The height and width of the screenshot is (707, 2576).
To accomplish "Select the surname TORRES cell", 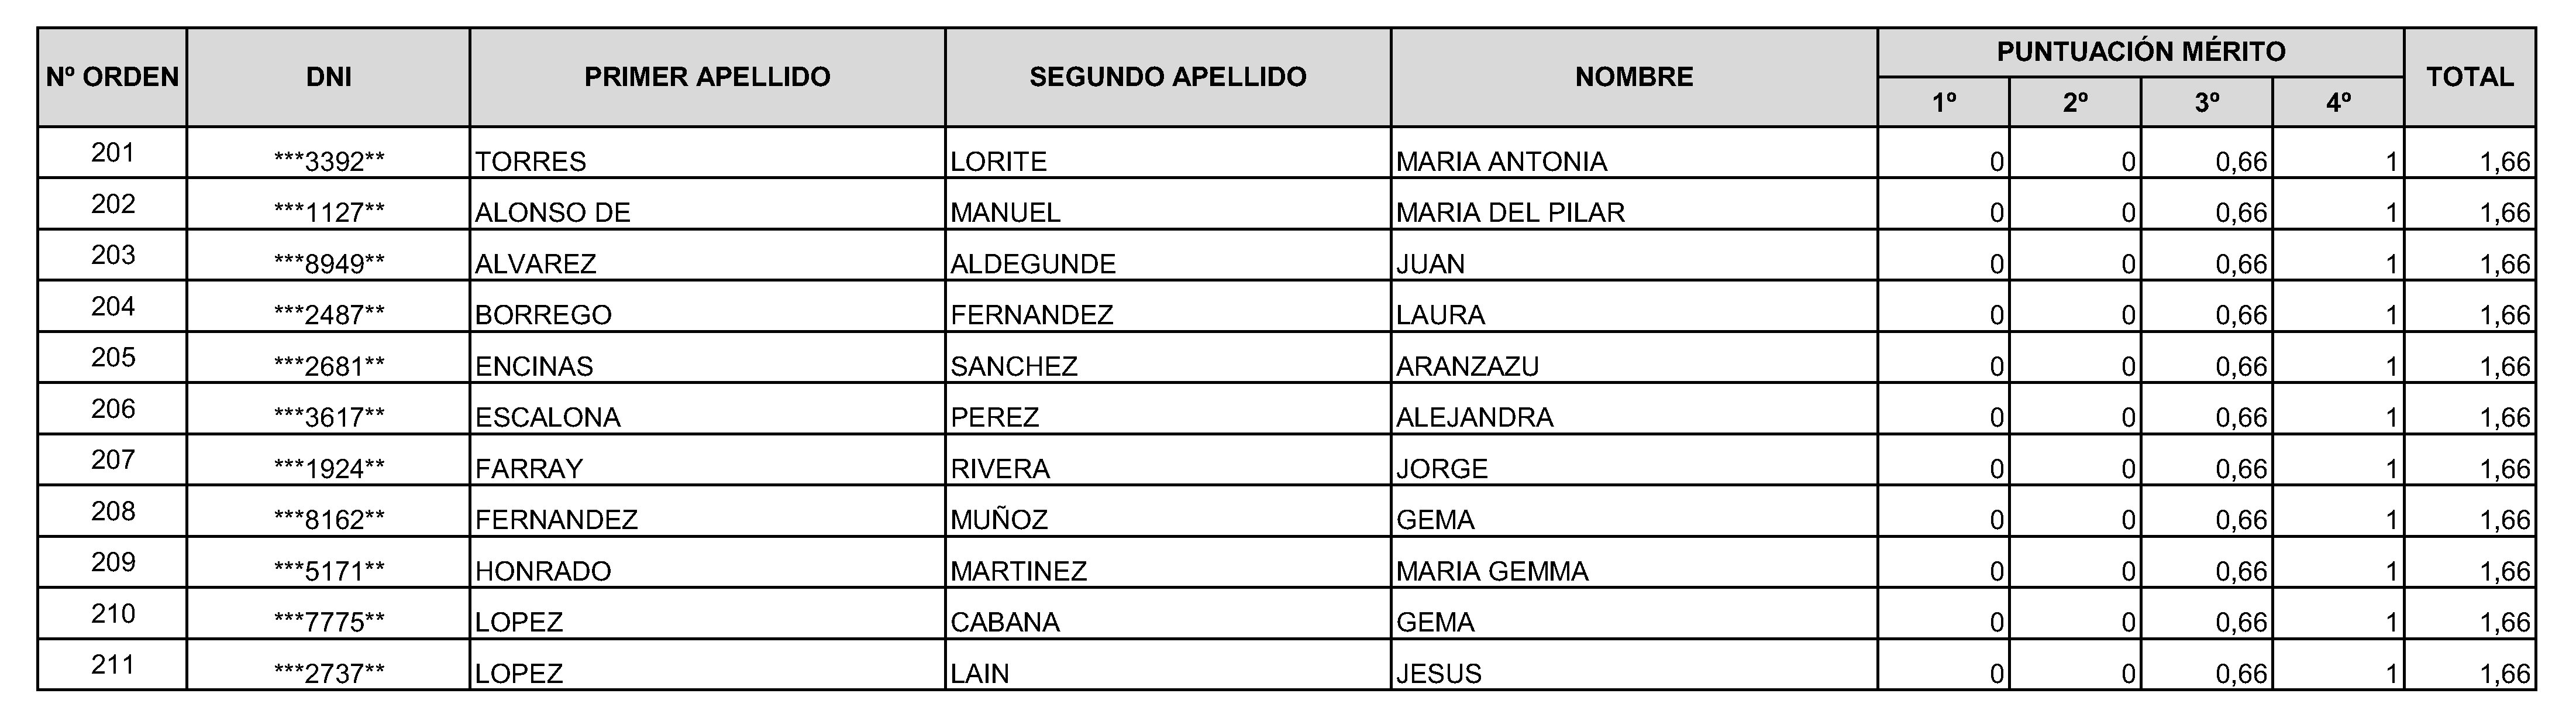I will (x=531, y=161).
